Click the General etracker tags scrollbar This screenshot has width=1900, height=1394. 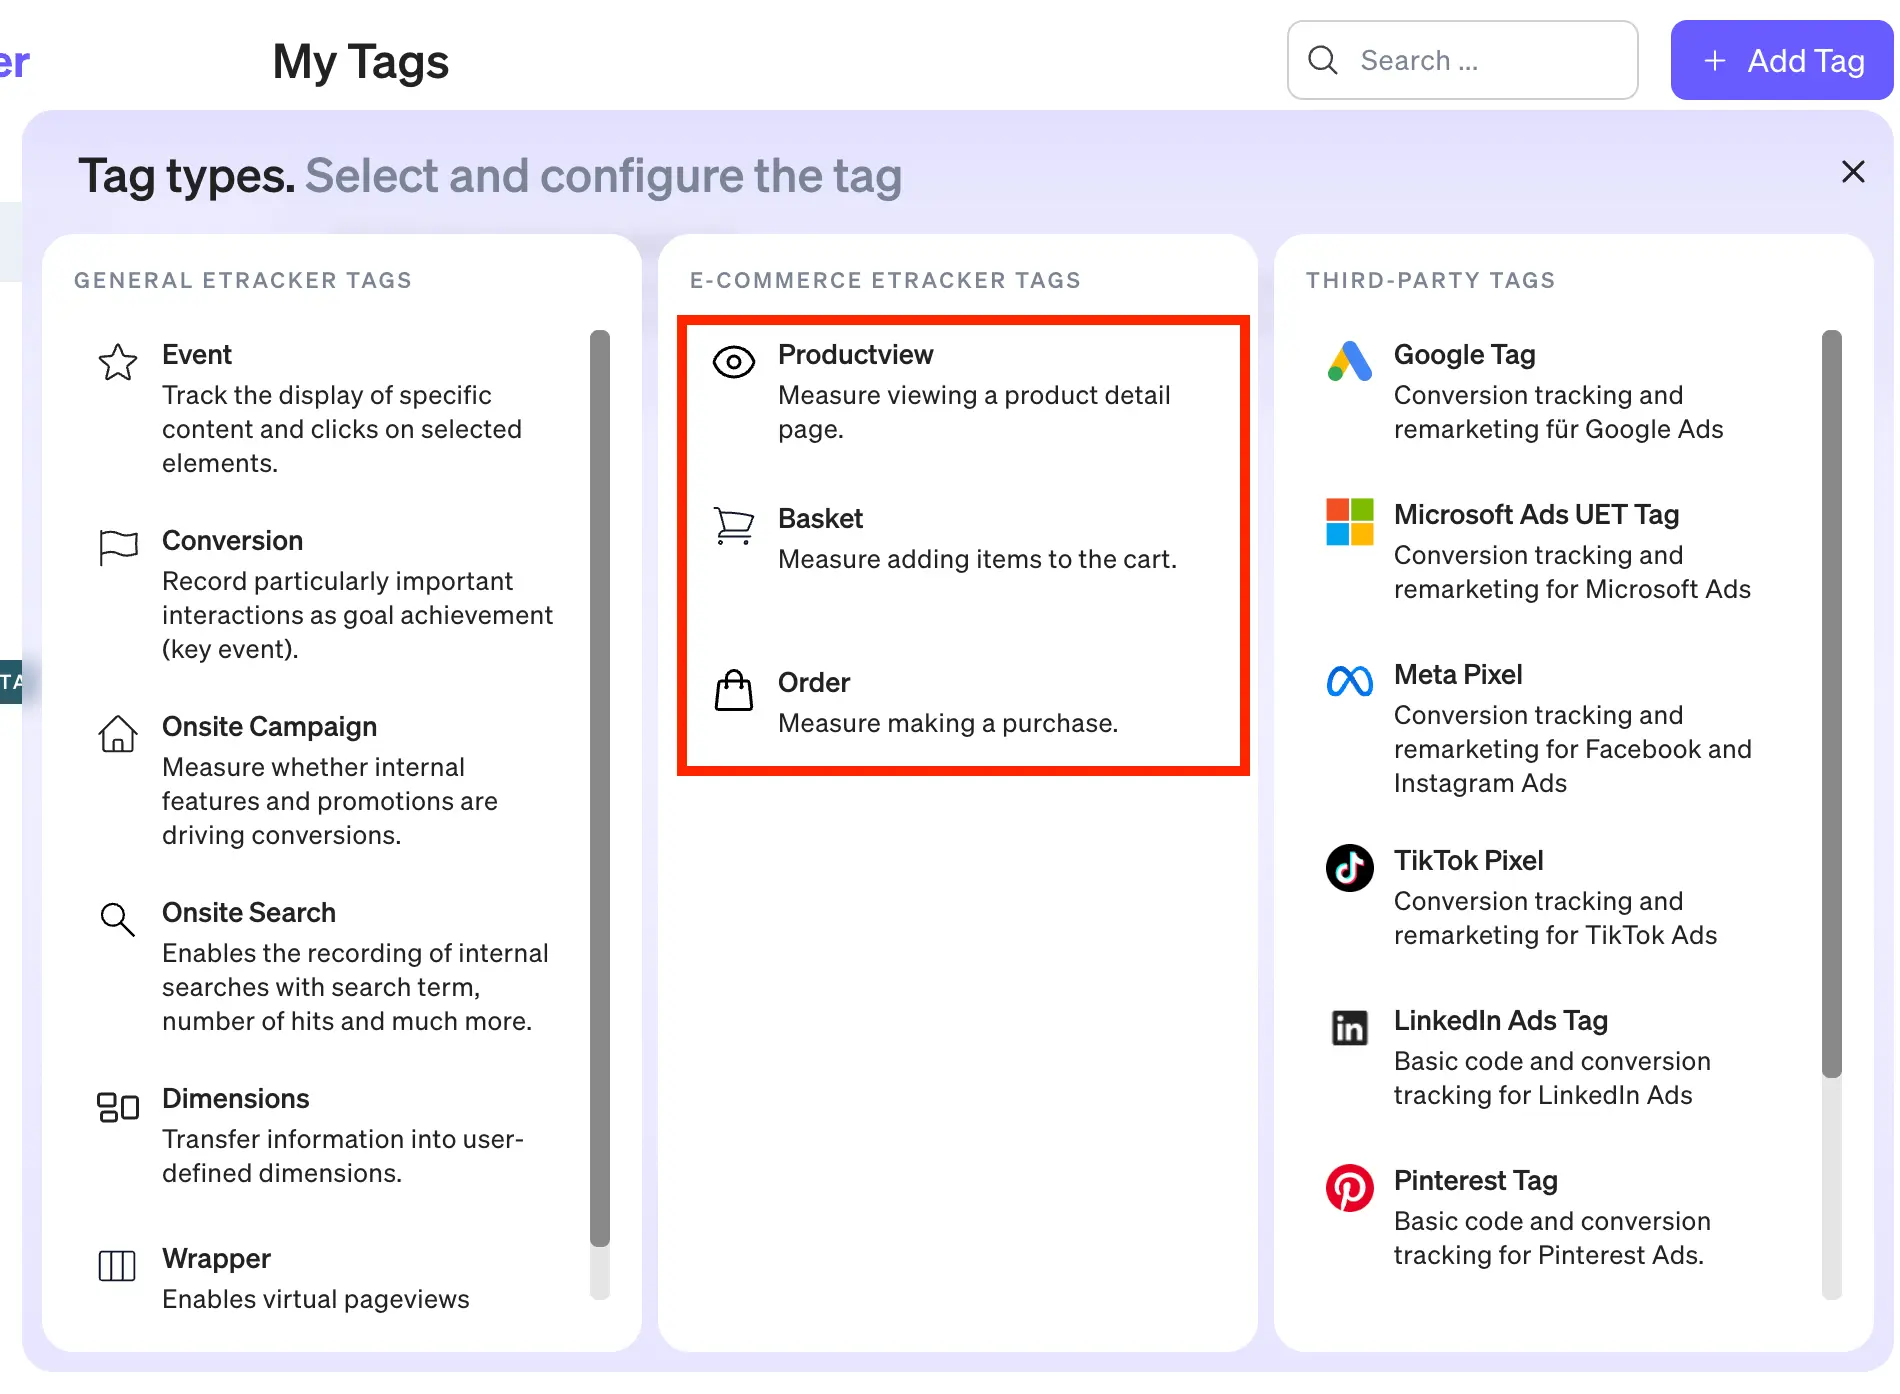pos(600,788)
